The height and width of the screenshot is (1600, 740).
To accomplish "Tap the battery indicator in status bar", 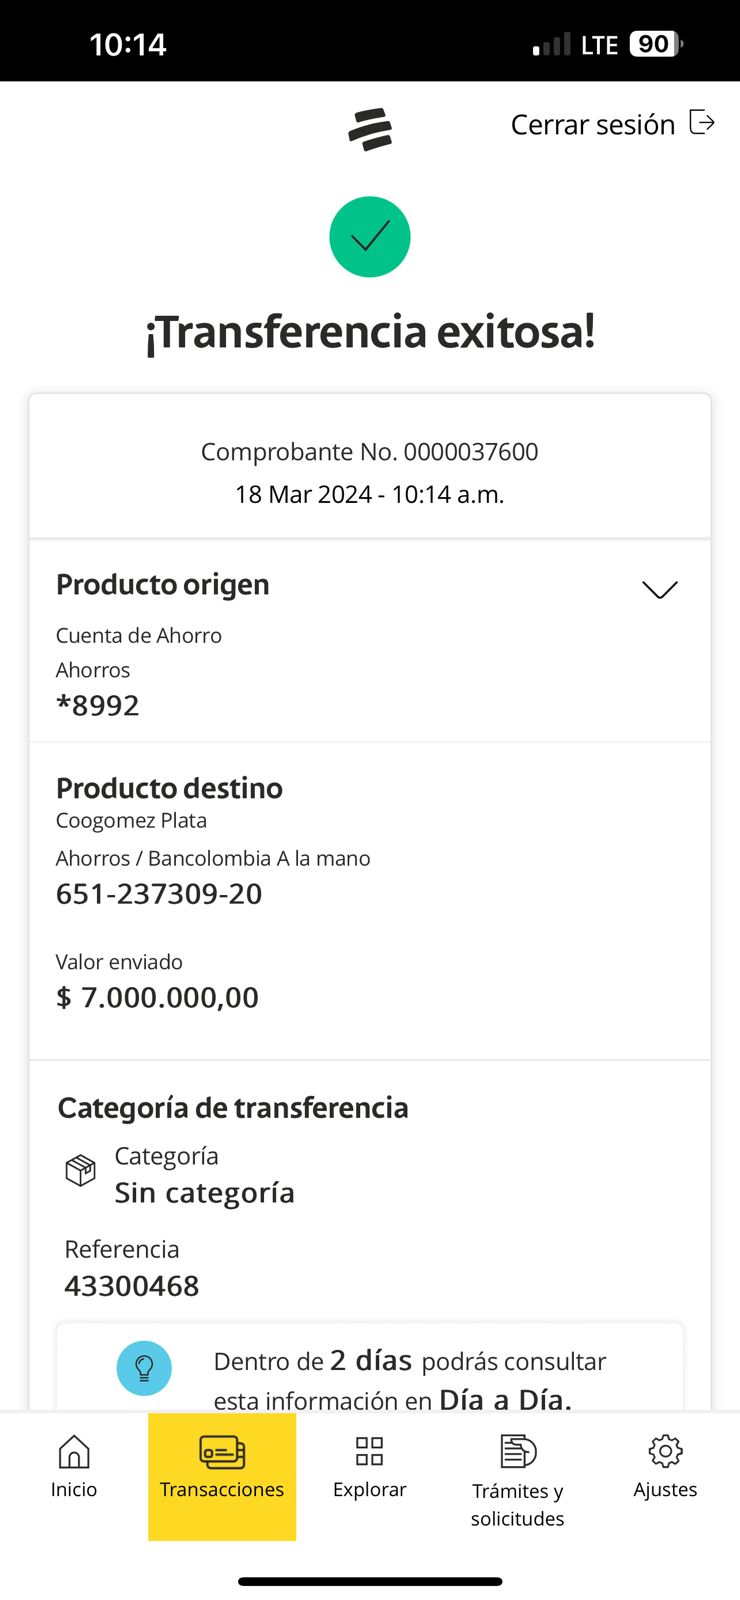I will click(655, 44).
